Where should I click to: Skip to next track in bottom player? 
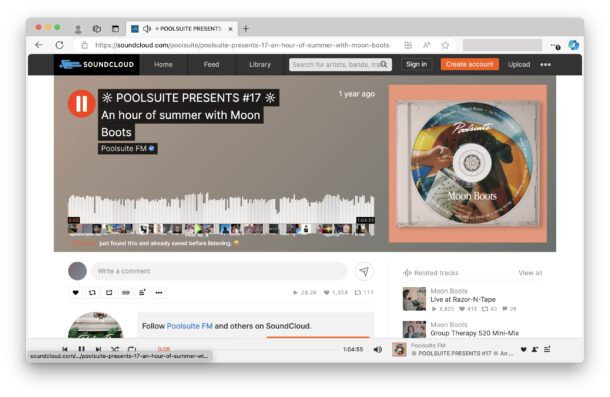(x=98, y=349)
